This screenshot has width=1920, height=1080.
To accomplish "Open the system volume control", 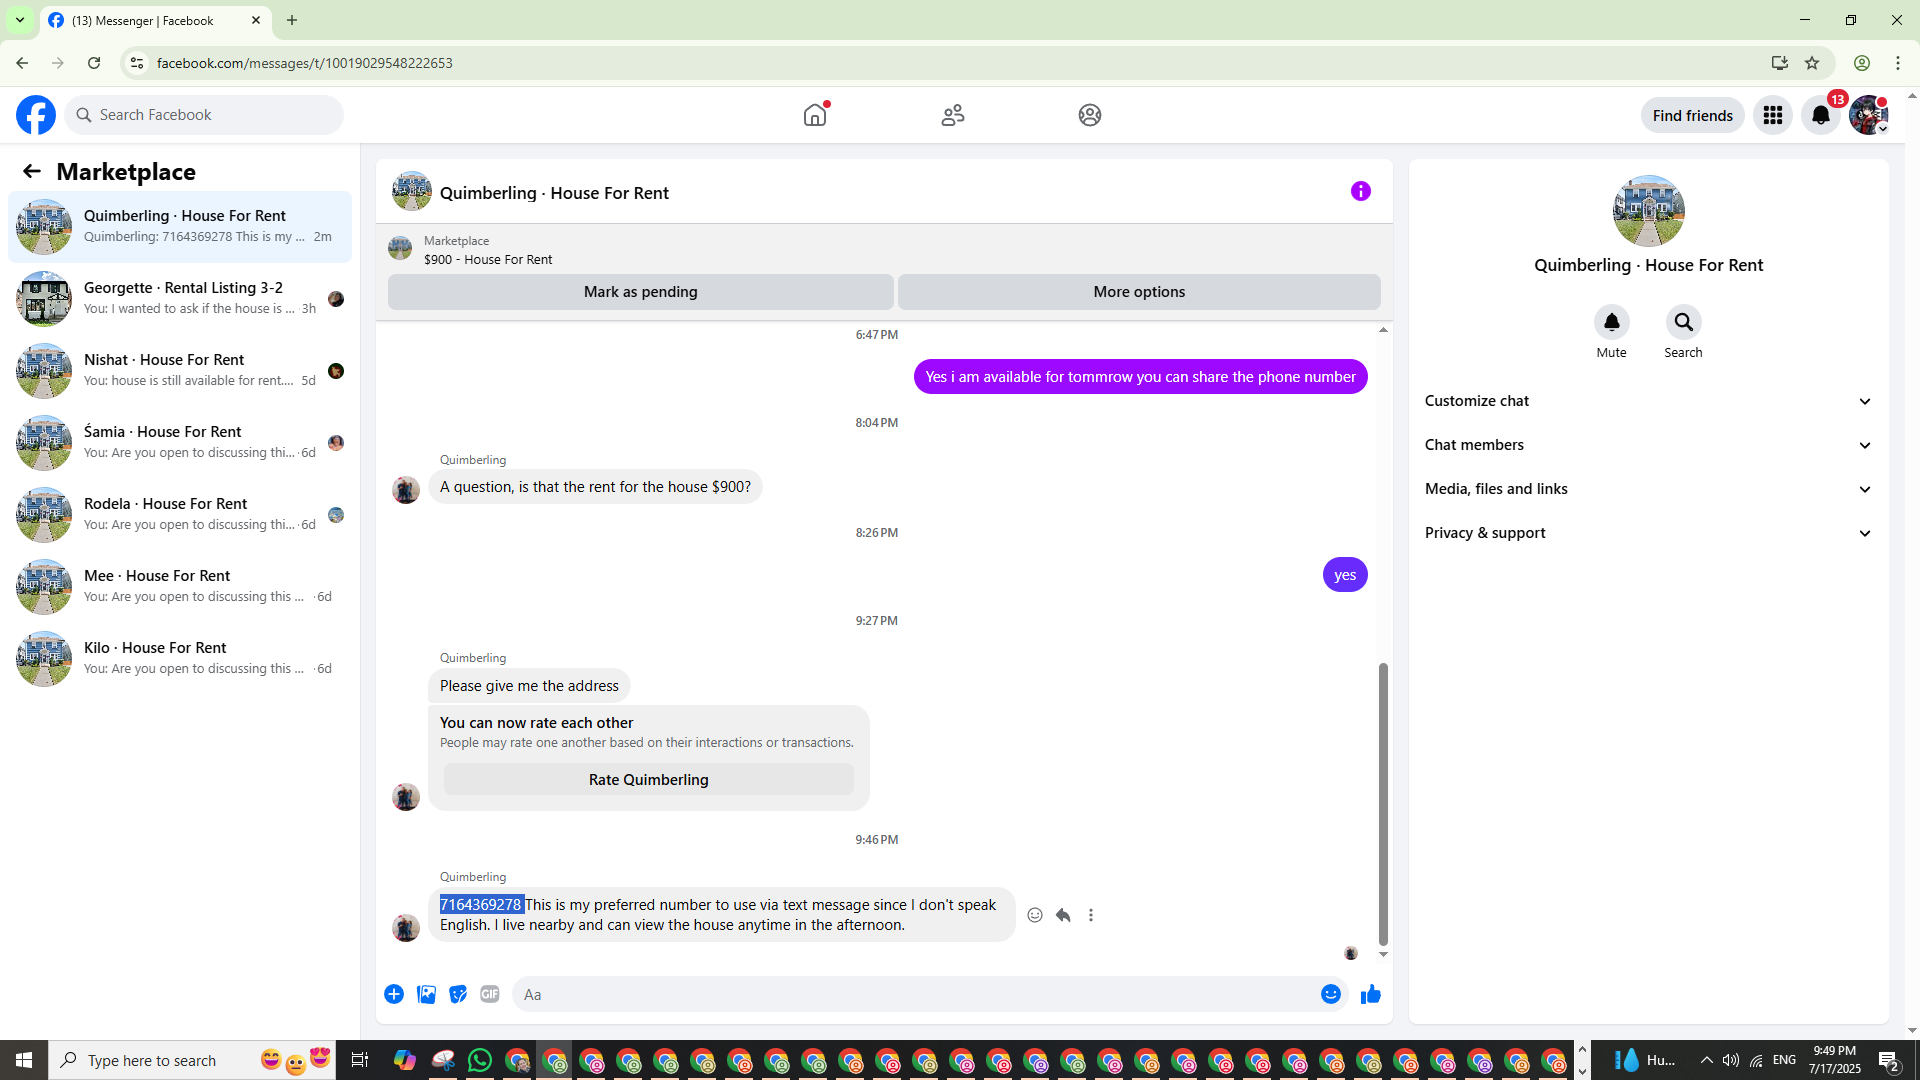I will point(1731,1060).
